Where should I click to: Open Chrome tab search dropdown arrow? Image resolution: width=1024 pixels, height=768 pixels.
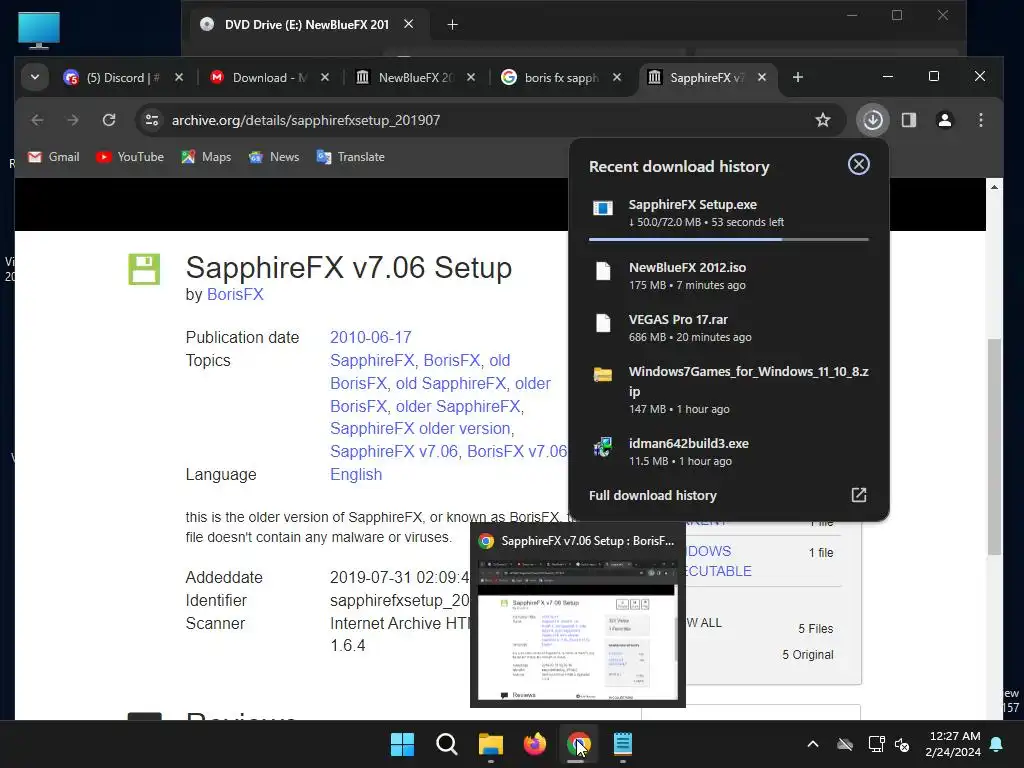pos(35,77)
